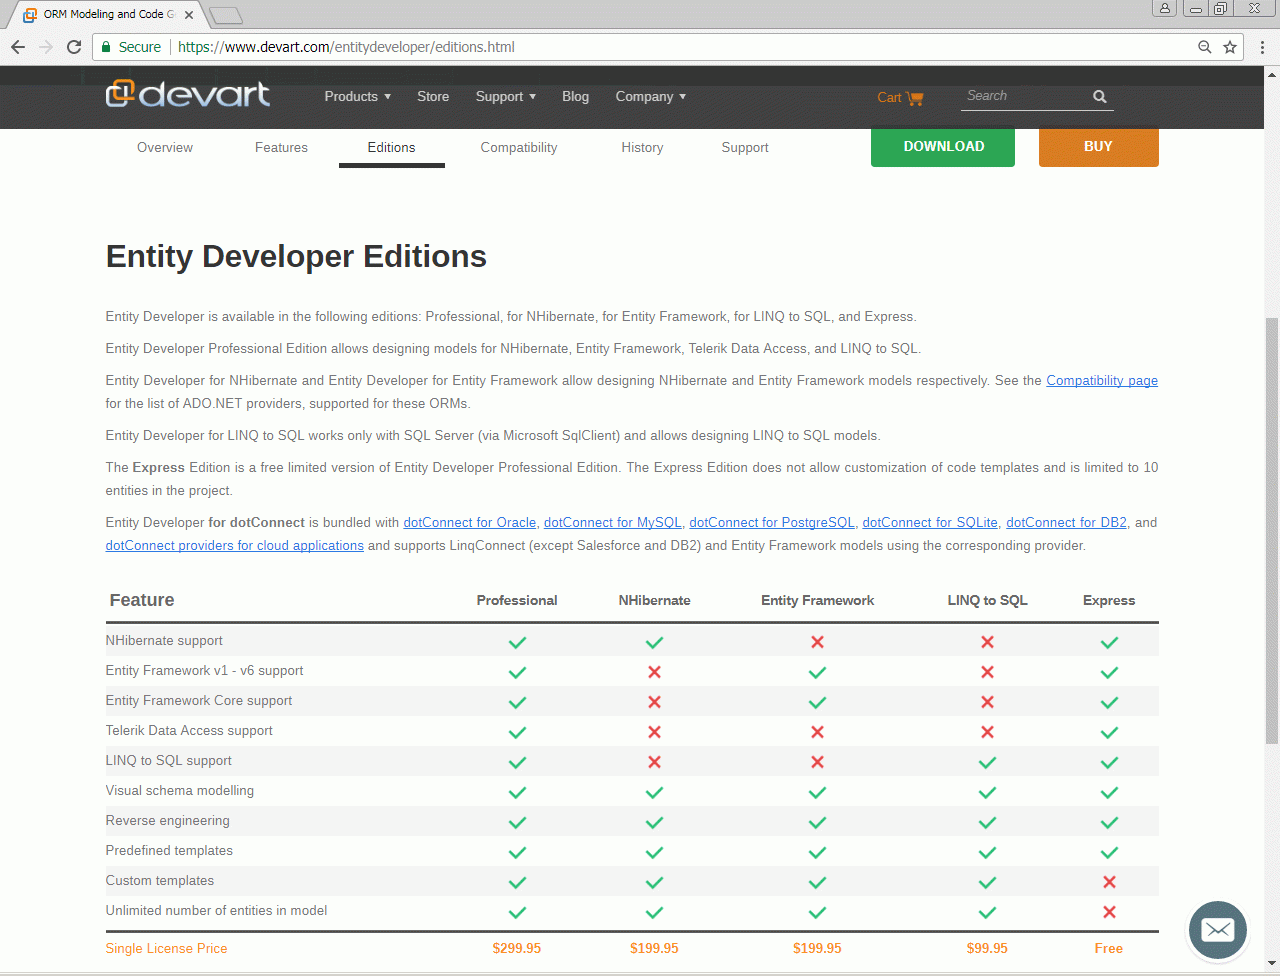The image size is (1280, 976).
Task: Expand the Products dropdown menu
Action: 357,97
